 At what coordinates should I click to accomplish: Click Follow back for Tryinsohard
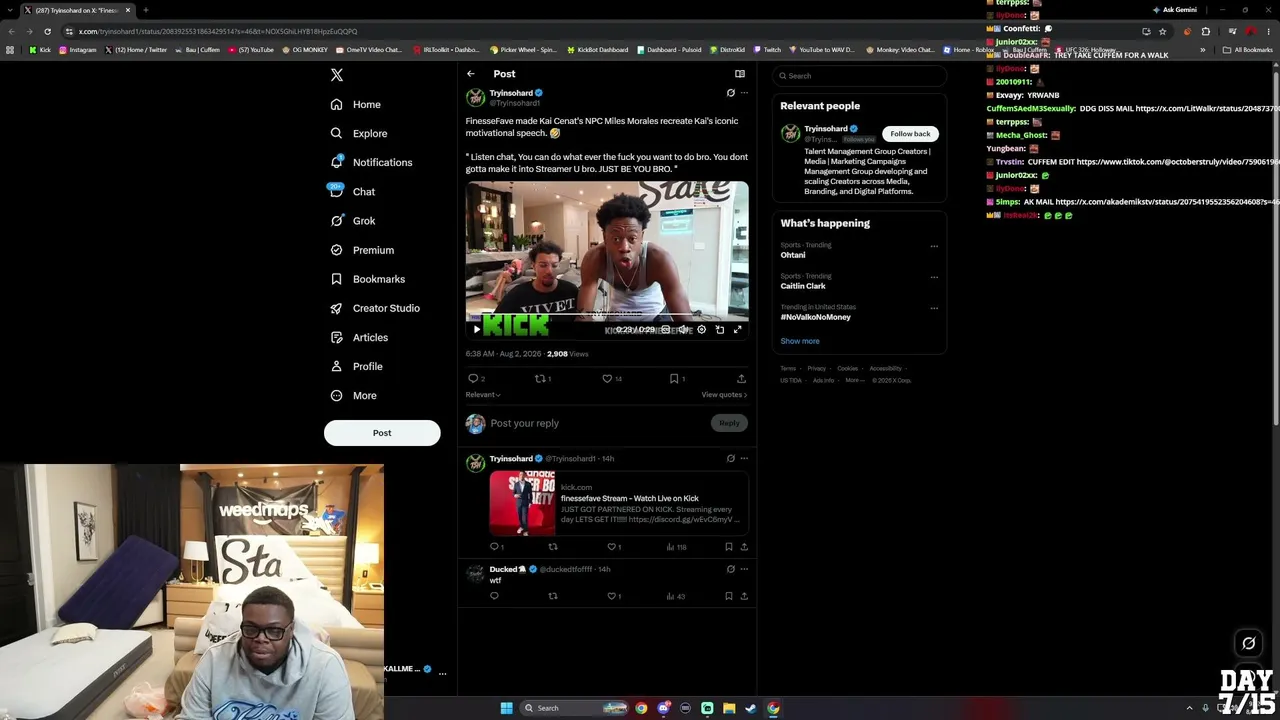coord(910,134)
